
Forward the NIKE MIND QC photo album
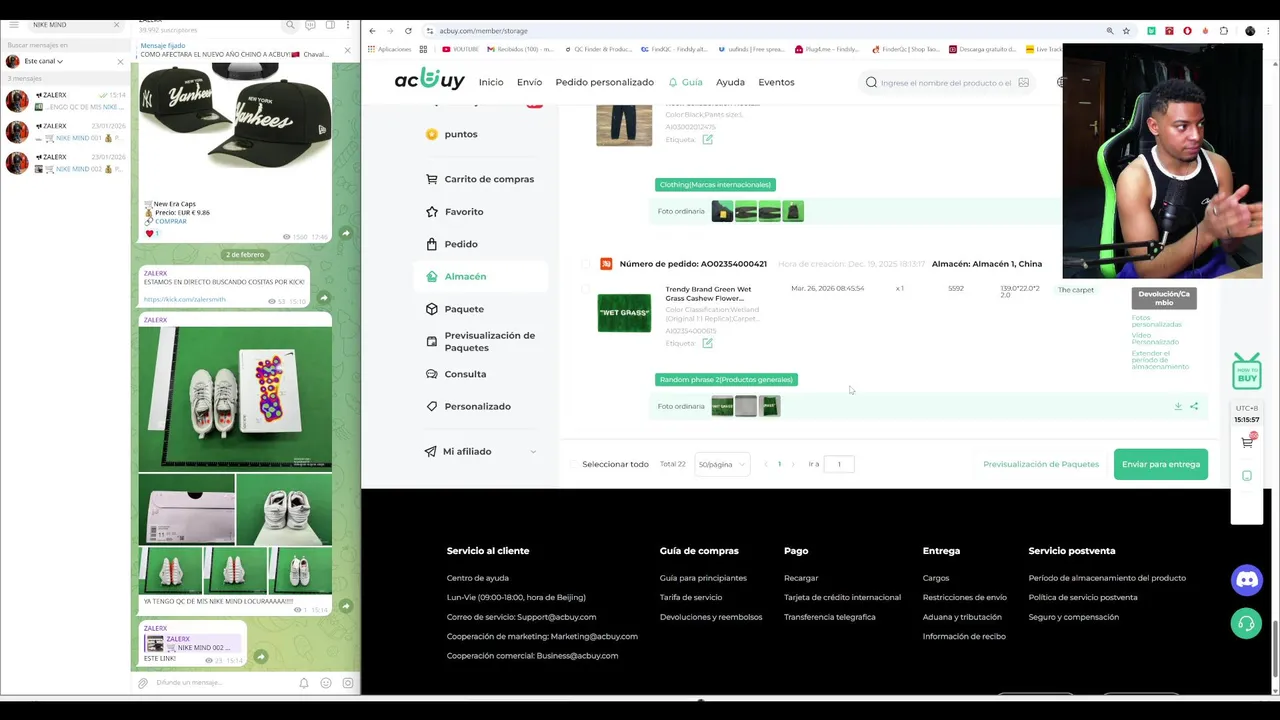pos(346,605)
